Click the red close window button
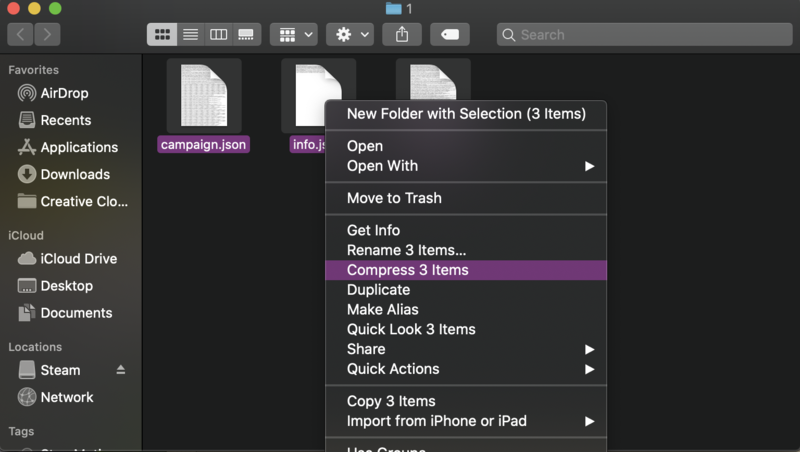This screenshot has height=452, width=800. [13, 8]
